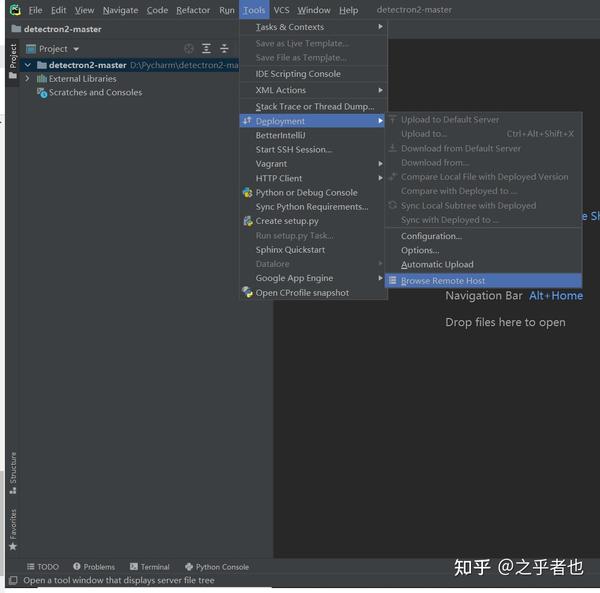Image resolution: width=600 pixels, height=593 pixels.
Task: Expand Google App Engine submenu
Action: tap(313, 278)
